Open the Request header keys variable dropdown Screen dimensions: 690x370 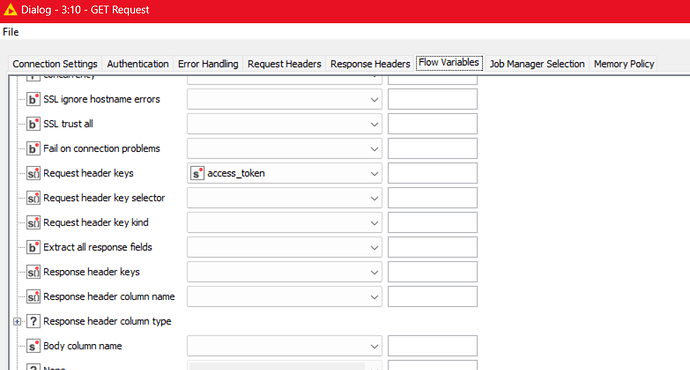coord(284,173)
